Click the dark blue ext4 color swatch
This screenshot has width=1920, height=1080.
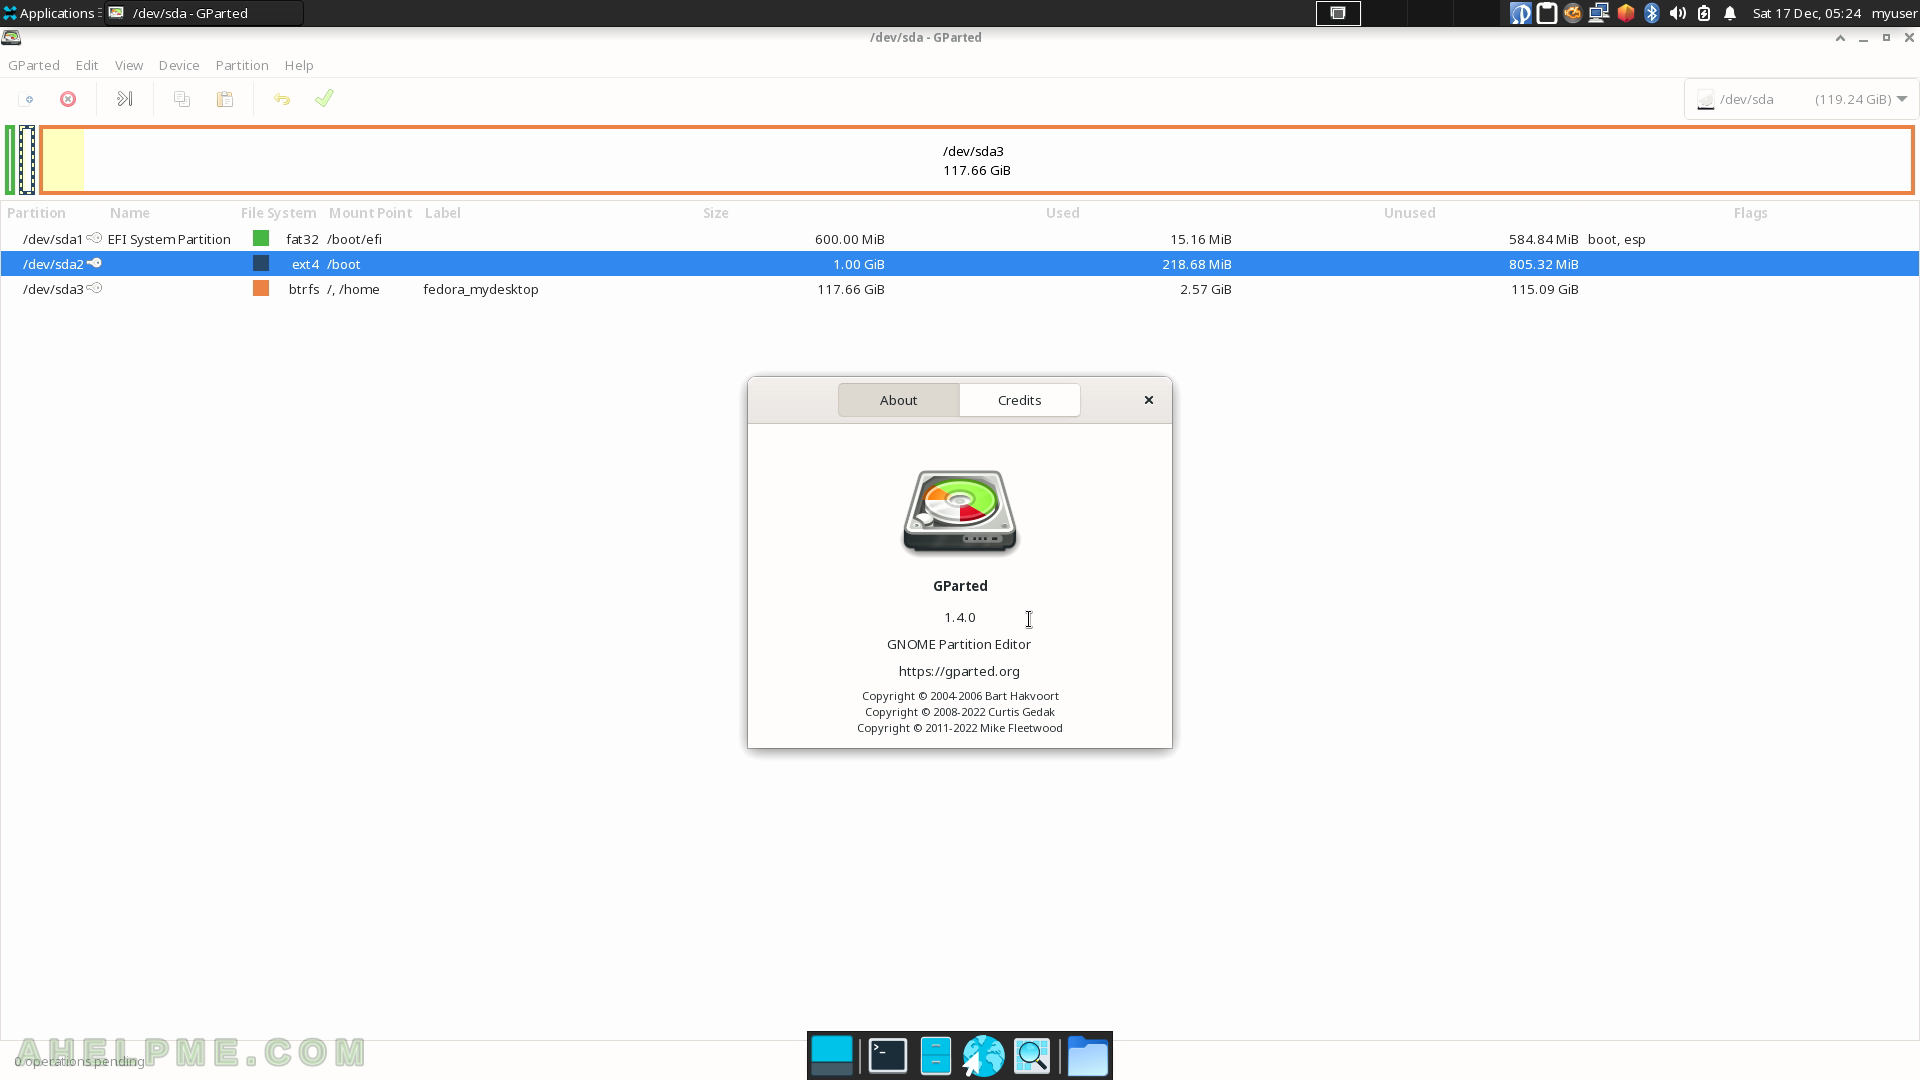click(x=261, y=263)
